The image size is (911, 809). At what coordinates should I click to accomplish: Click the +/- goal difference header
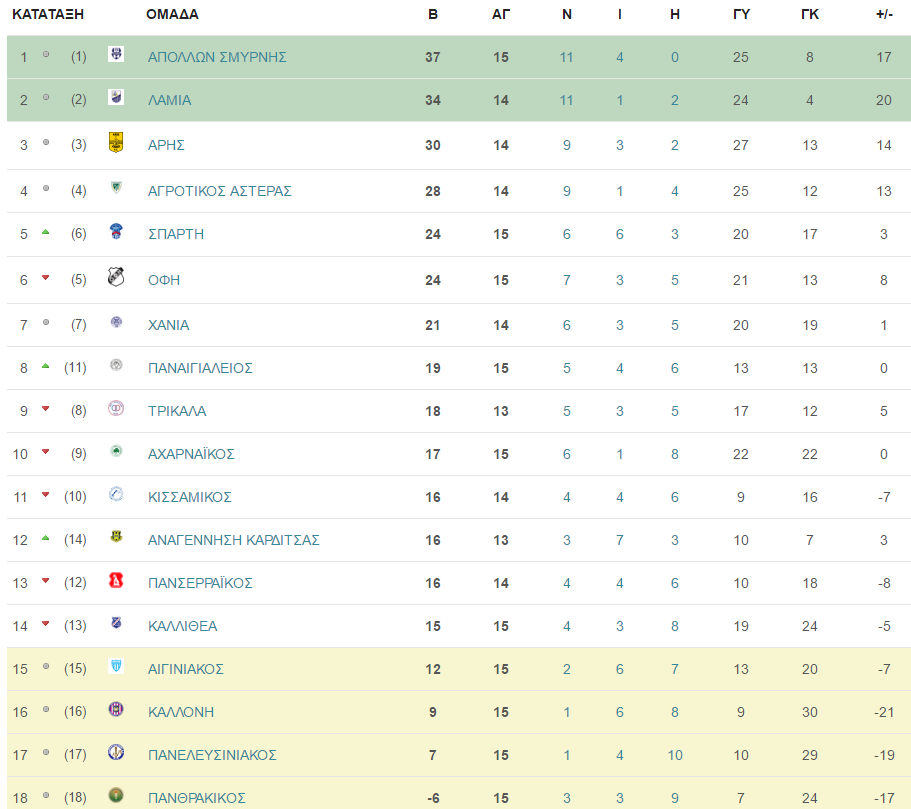[x=884, y=15]
